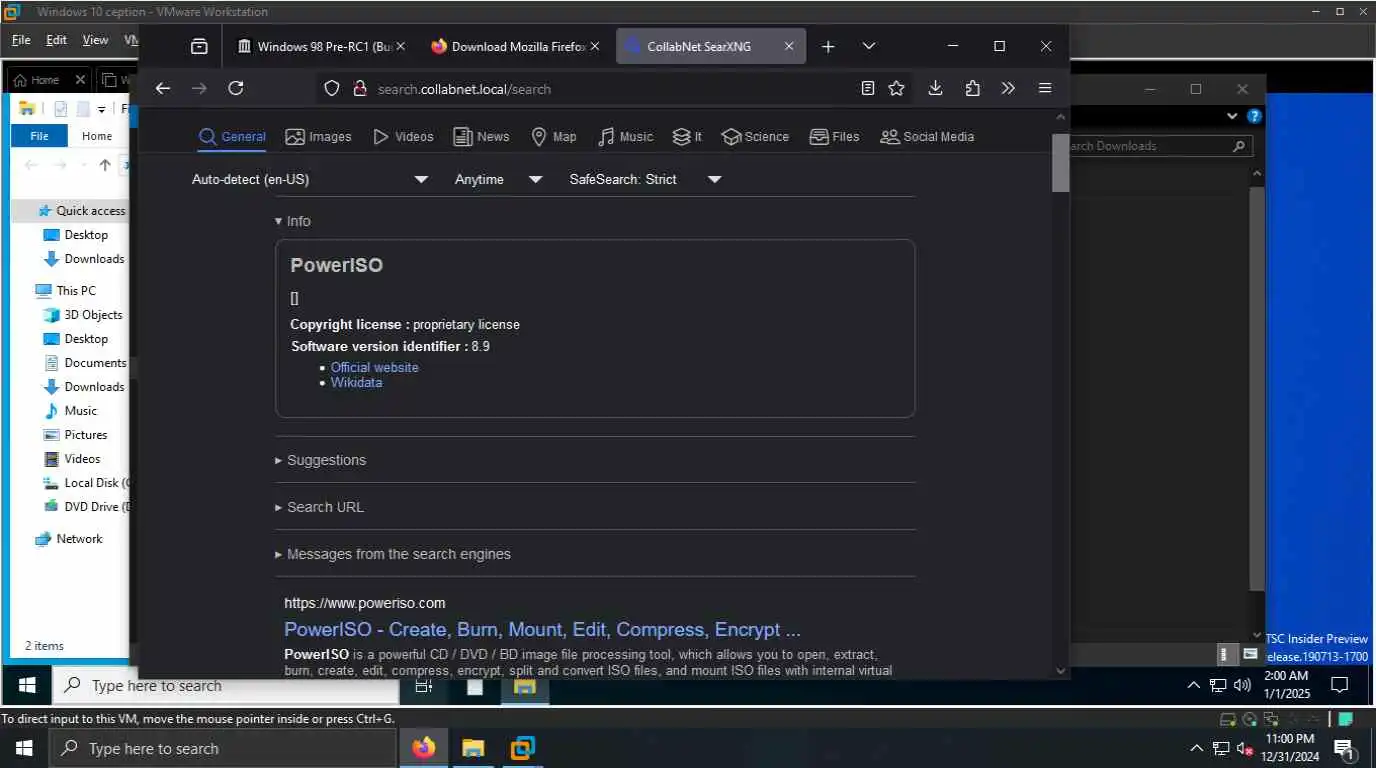Expand the Search URL section
This screenshot has width=1376, height=768.
click(x=319, y=507)
